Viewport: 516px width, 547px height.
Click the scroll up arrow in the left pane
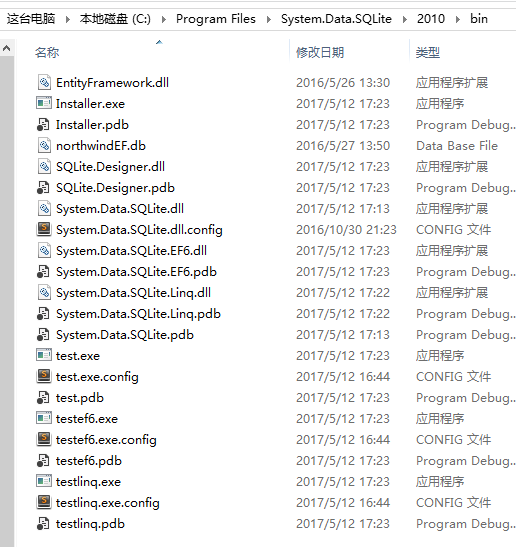click(7, 48)
